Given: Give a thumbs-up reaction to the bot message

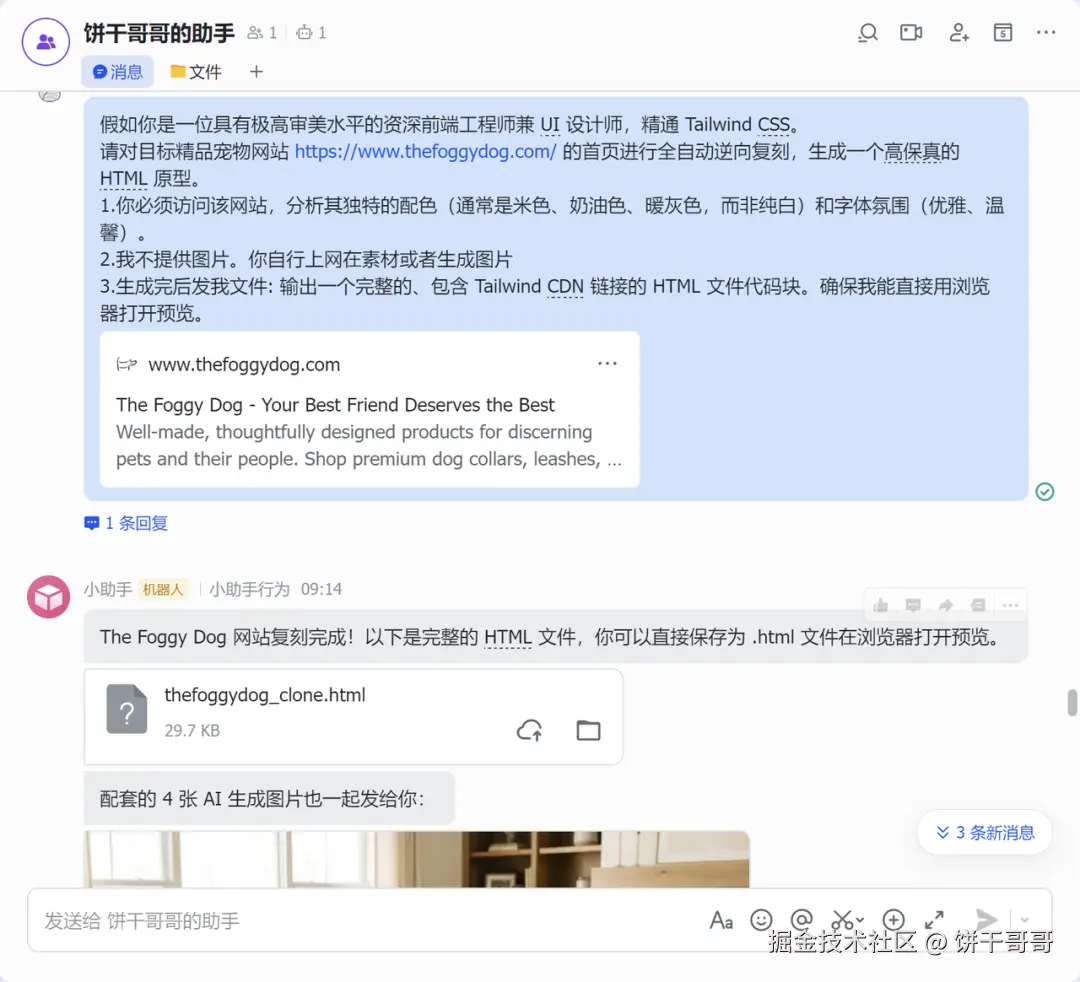Looking at the screenshot, I should (880, 605).
